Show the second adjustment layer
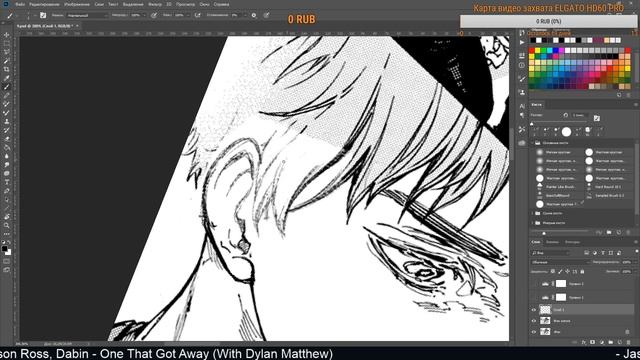Viewport: 640px width, 360px height. click(x=534, y=298)
